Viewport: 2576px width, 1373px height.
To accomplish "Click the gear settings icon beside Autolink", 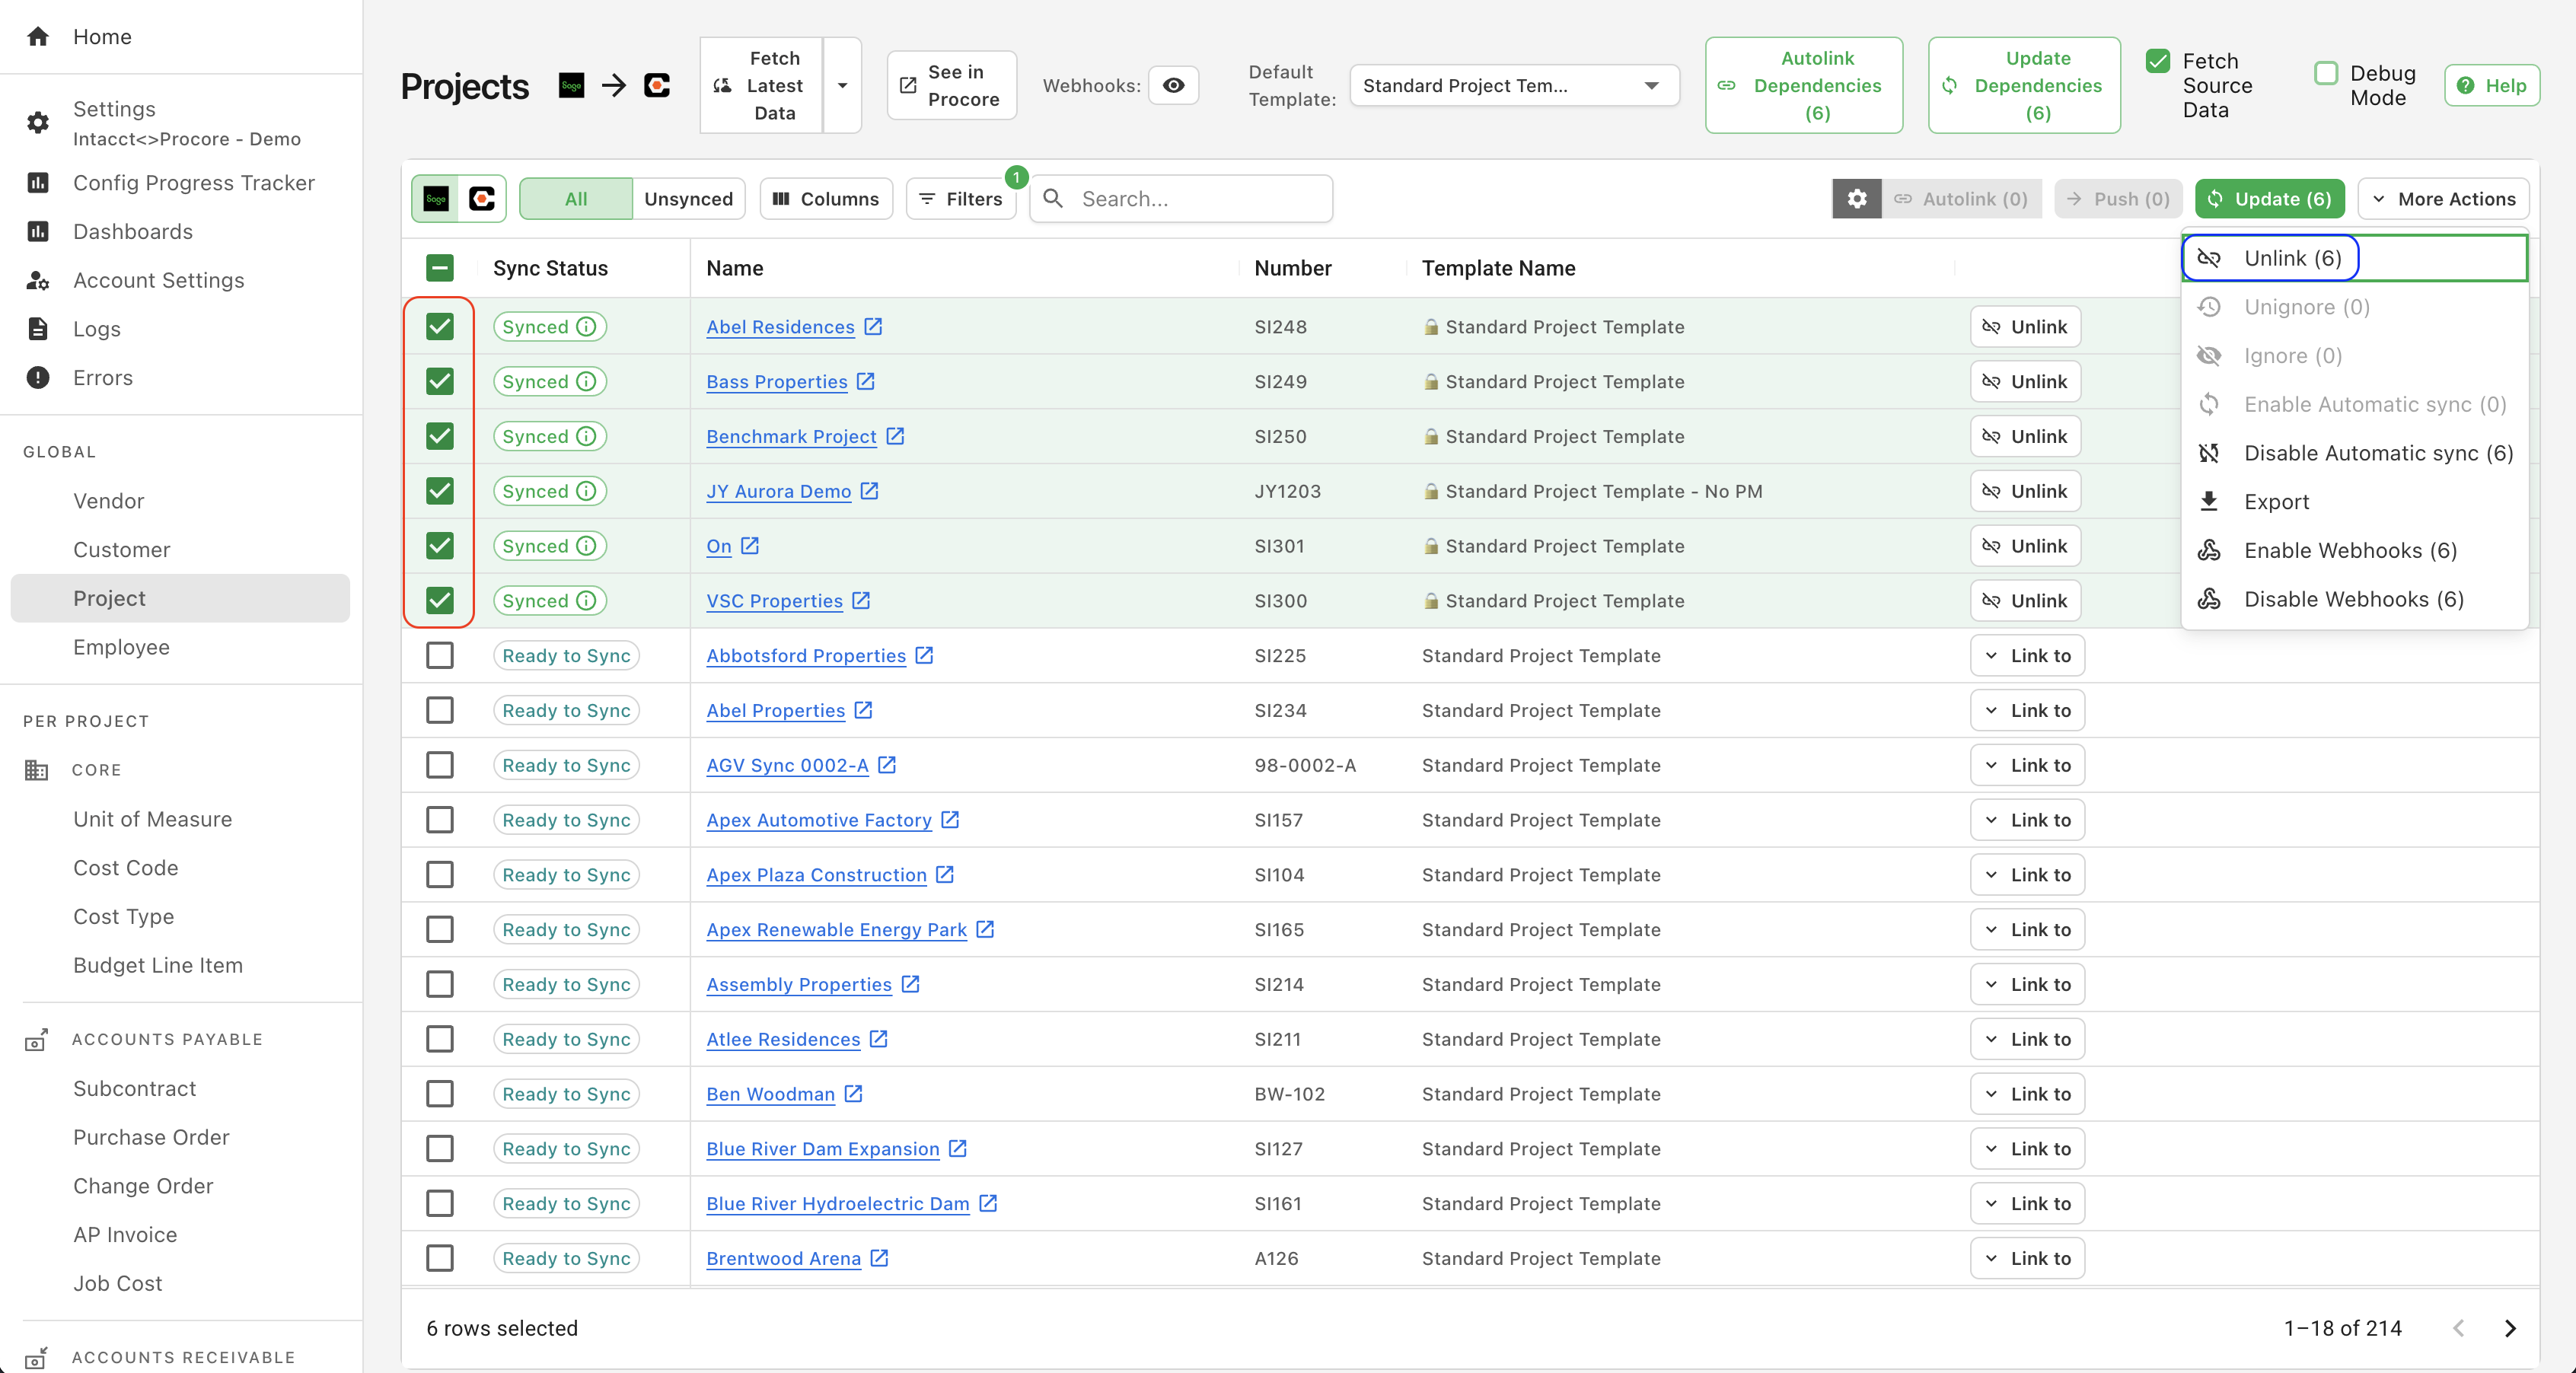I will click(1856, 199).
